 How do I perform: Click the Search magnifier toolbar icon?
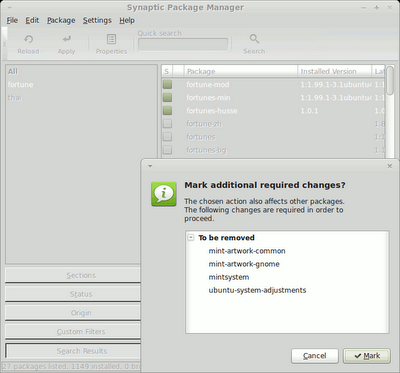pyautogui.click(x=254, y=39)
